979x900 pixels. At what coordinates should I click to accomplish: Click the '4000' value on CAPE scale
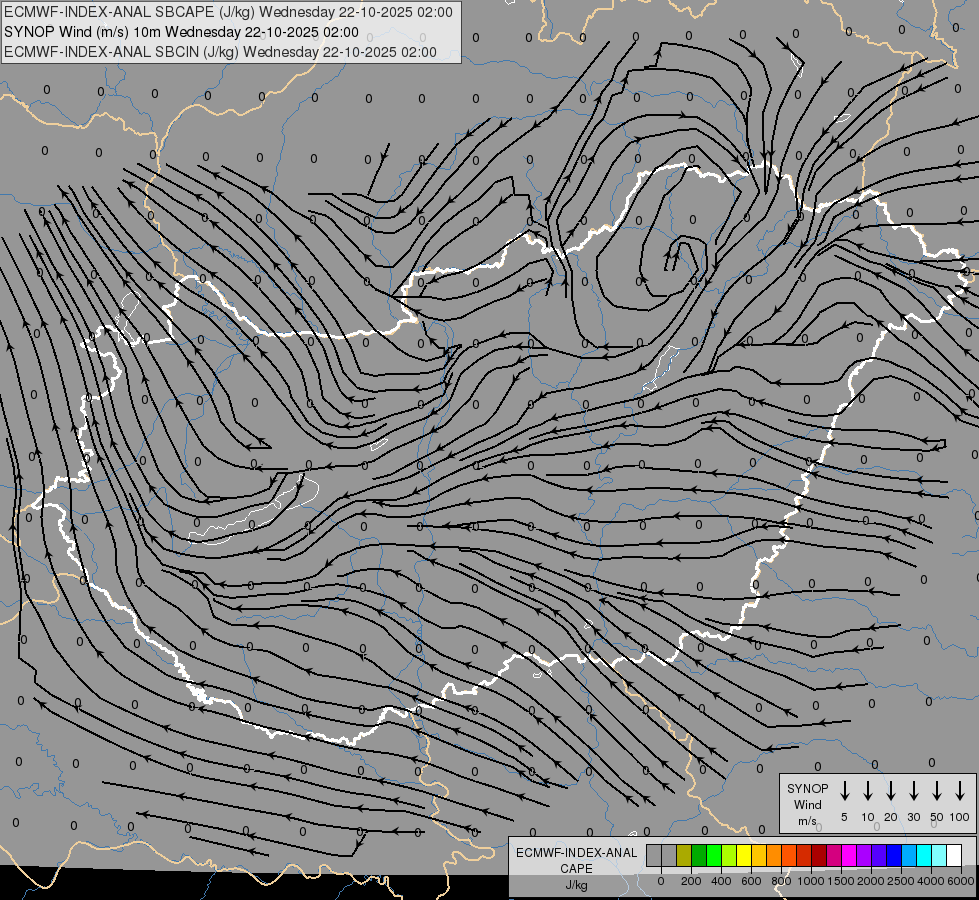click(x=930, y=881)
